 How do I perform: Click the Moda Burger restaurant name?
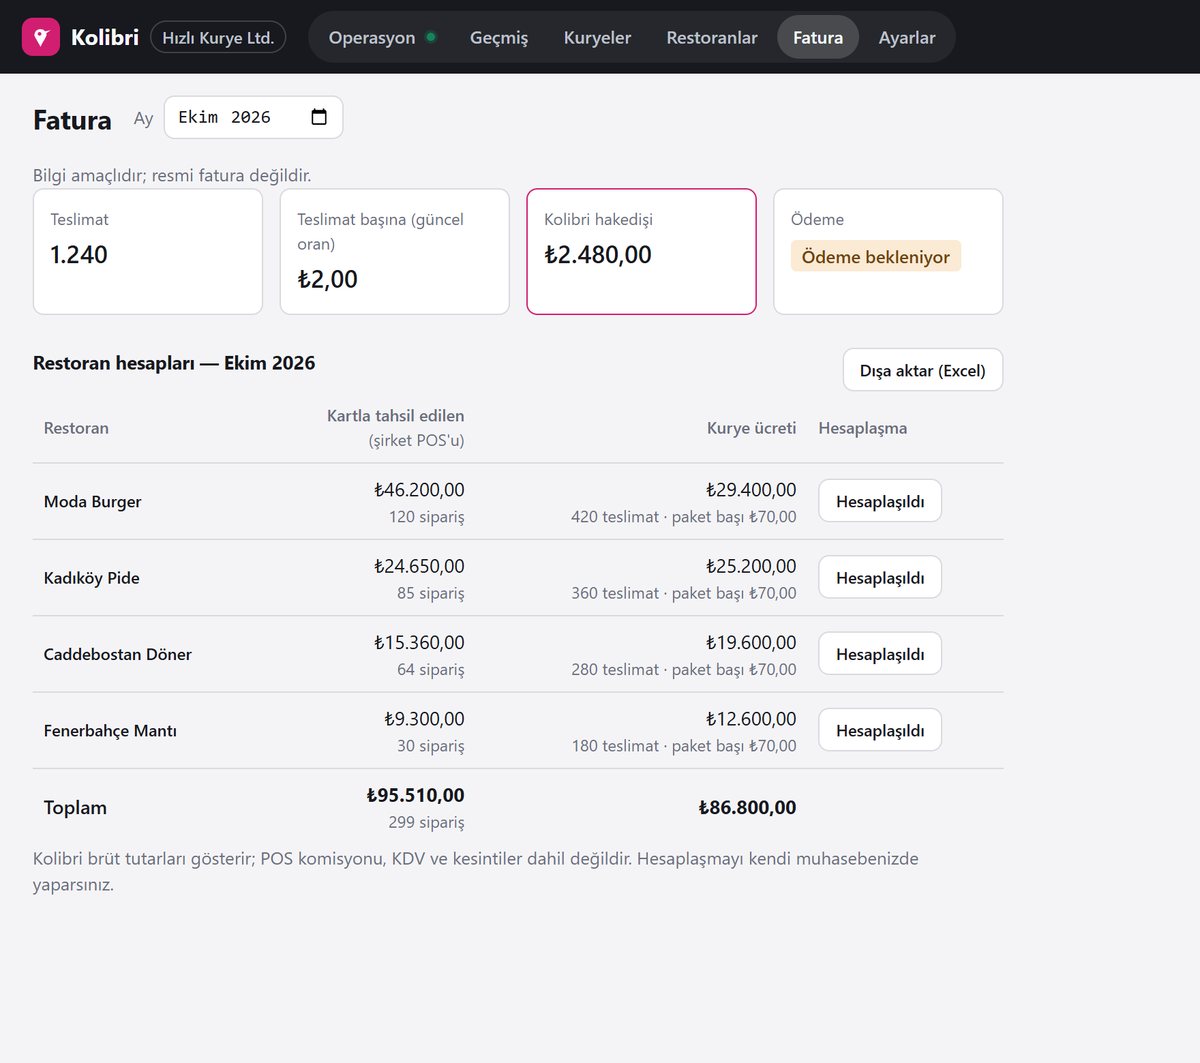[93, 502]
